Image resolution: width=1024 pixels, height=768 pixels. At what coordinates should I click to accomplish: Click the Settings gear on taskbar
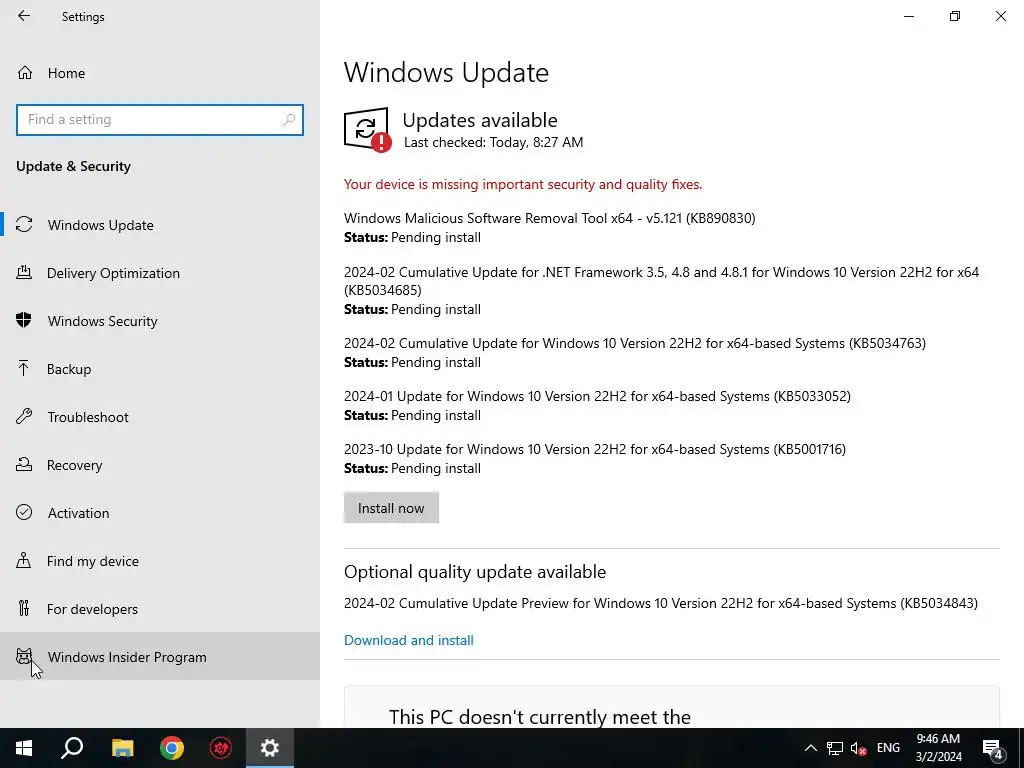[x=270, y=748]
